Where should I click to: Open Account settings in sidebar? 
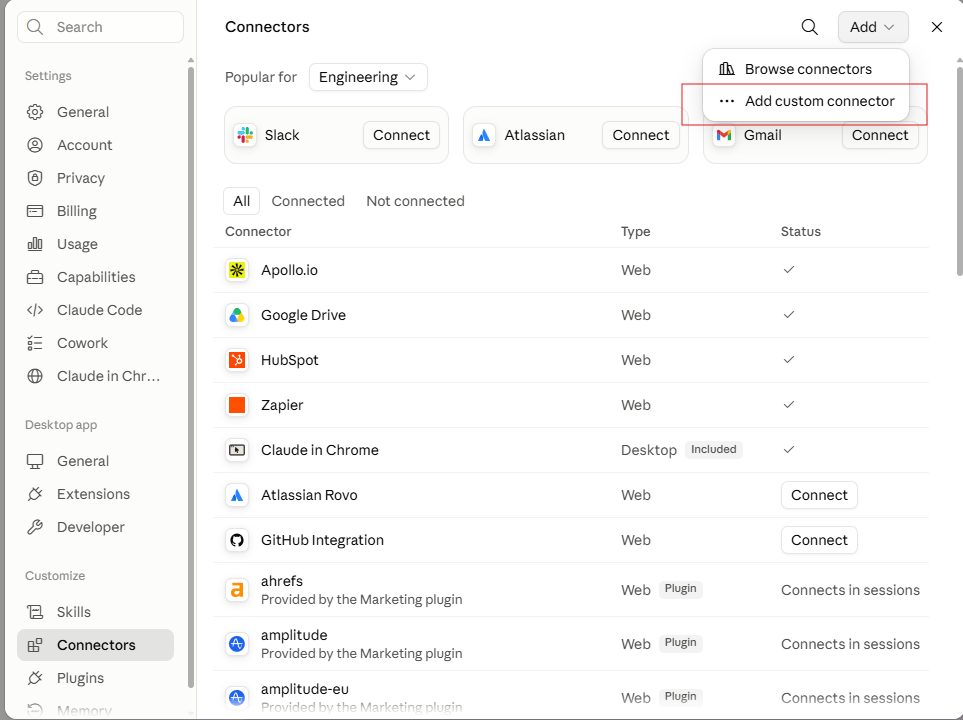95,145
